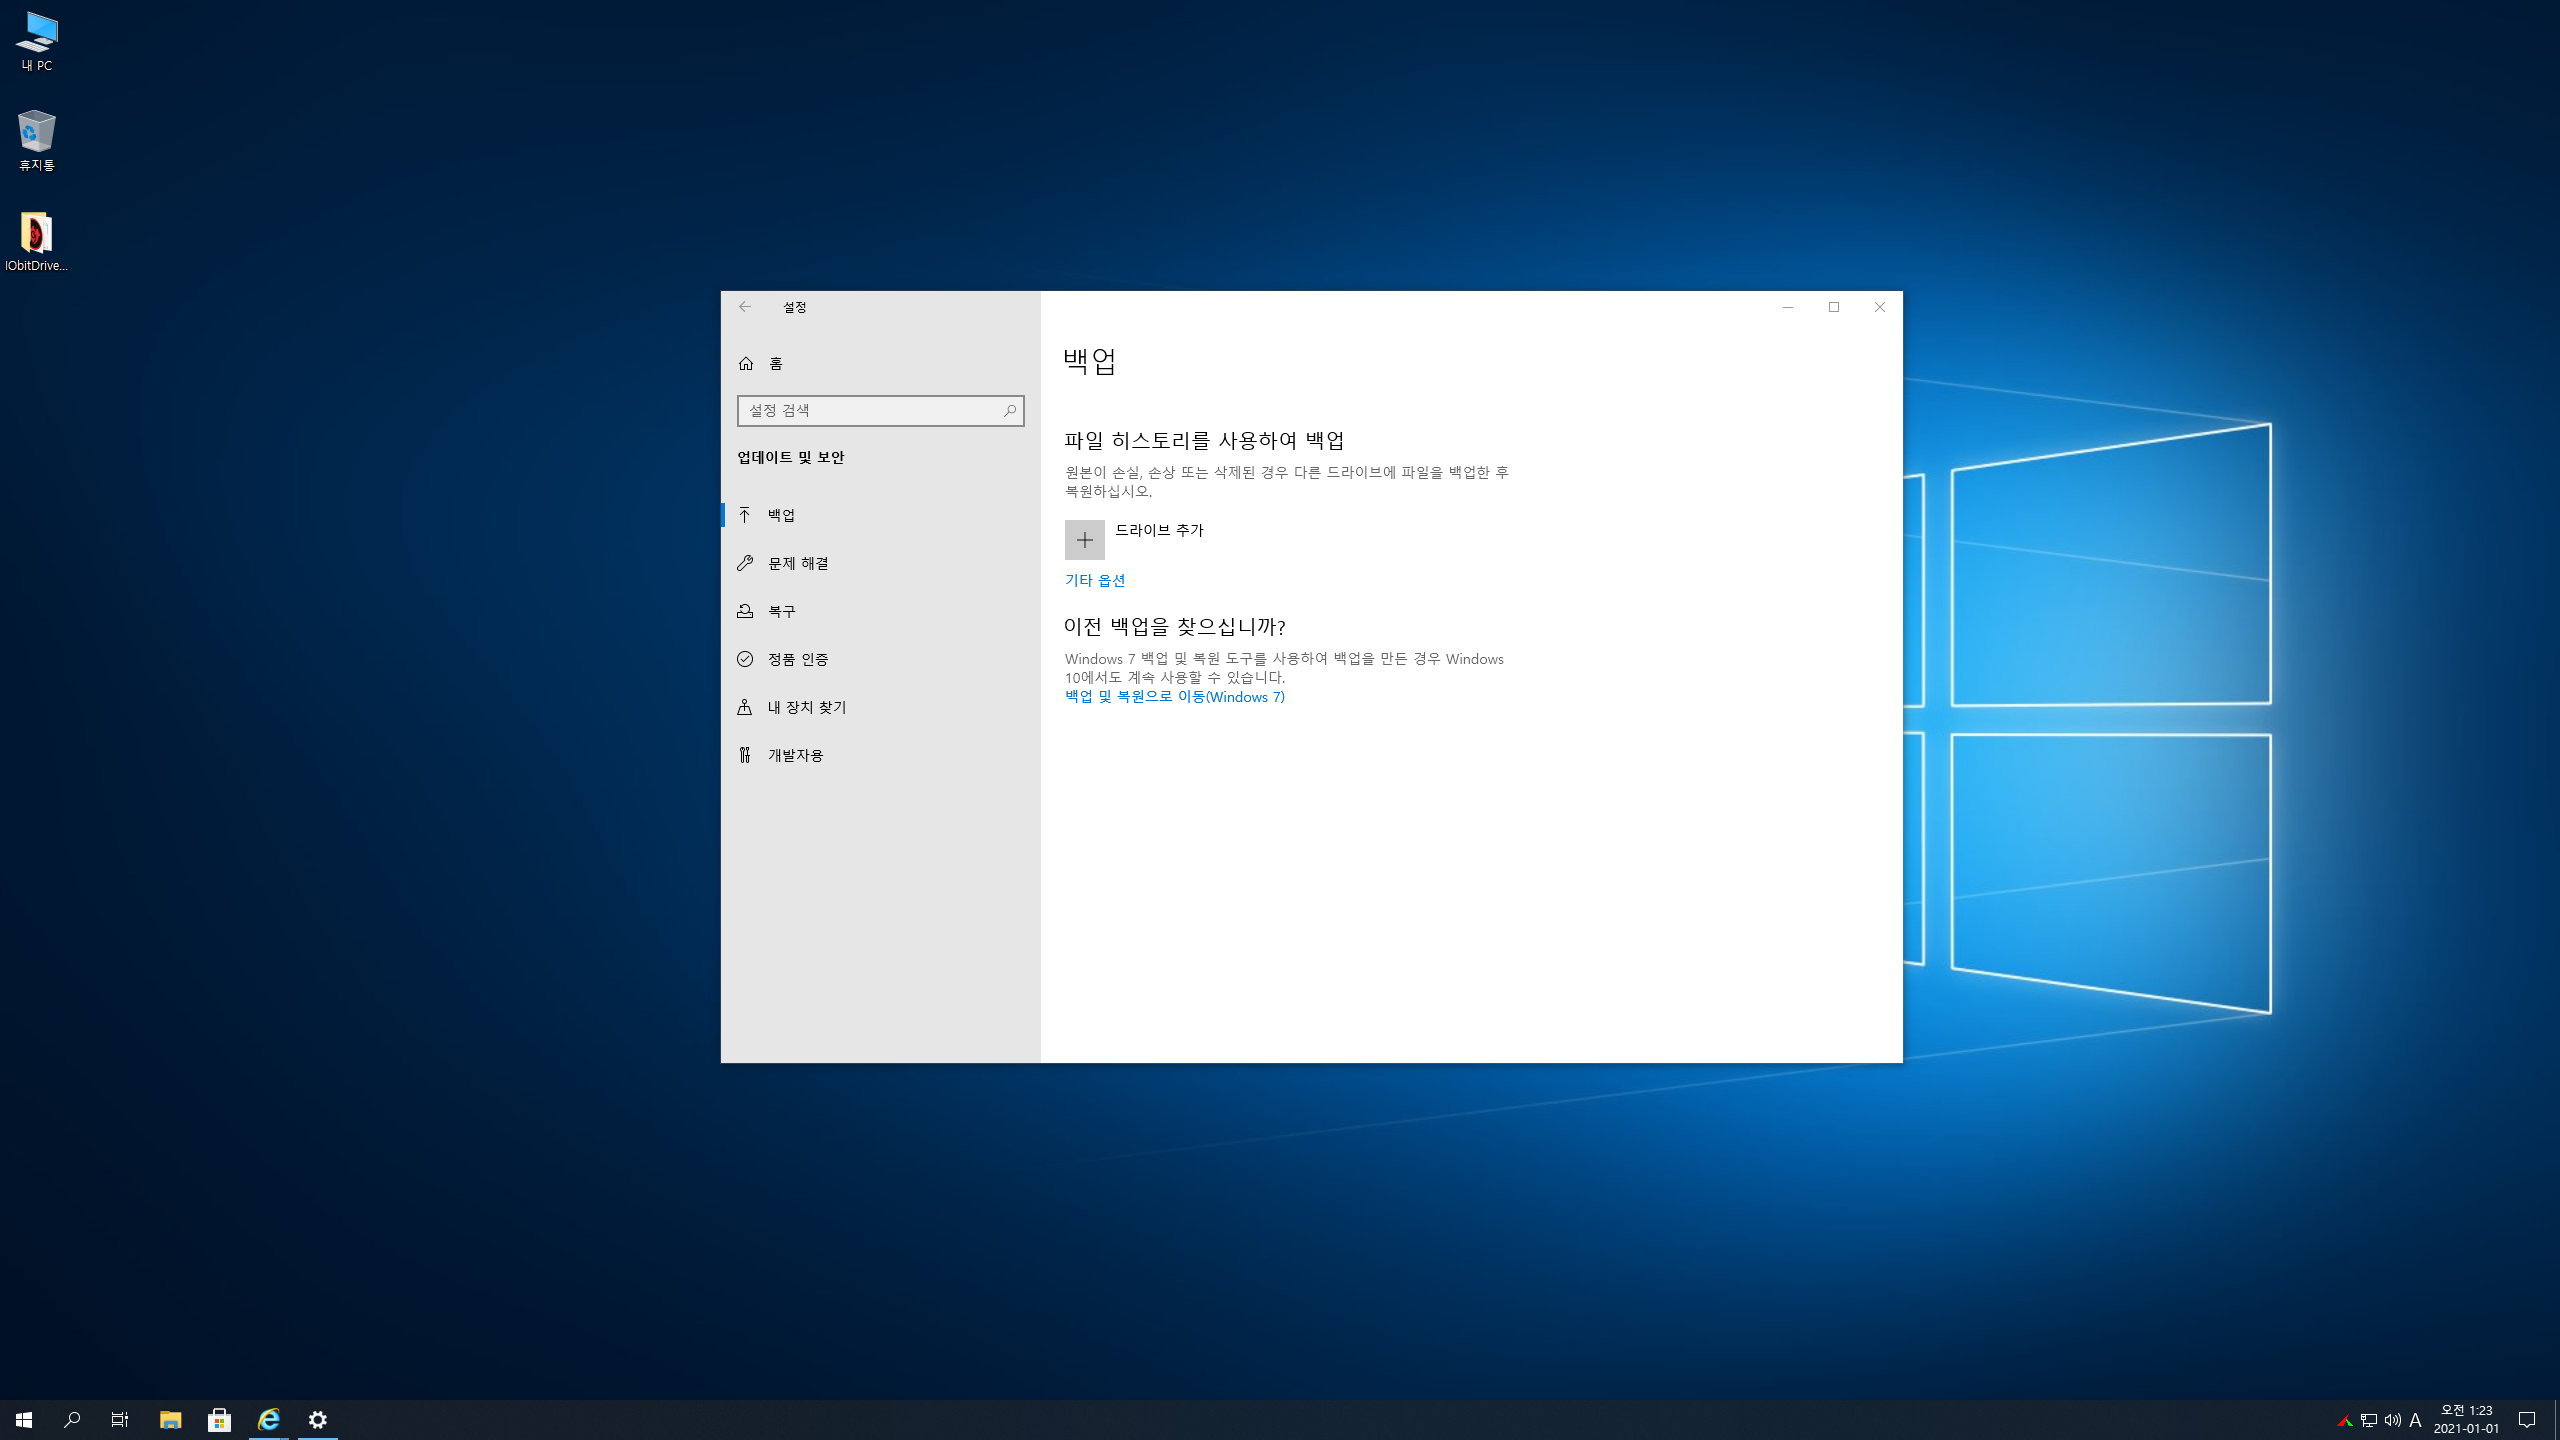Open Internet Explorer taskbar icon
The width and height of the screenshot is (2560, 1440).
268,1420
